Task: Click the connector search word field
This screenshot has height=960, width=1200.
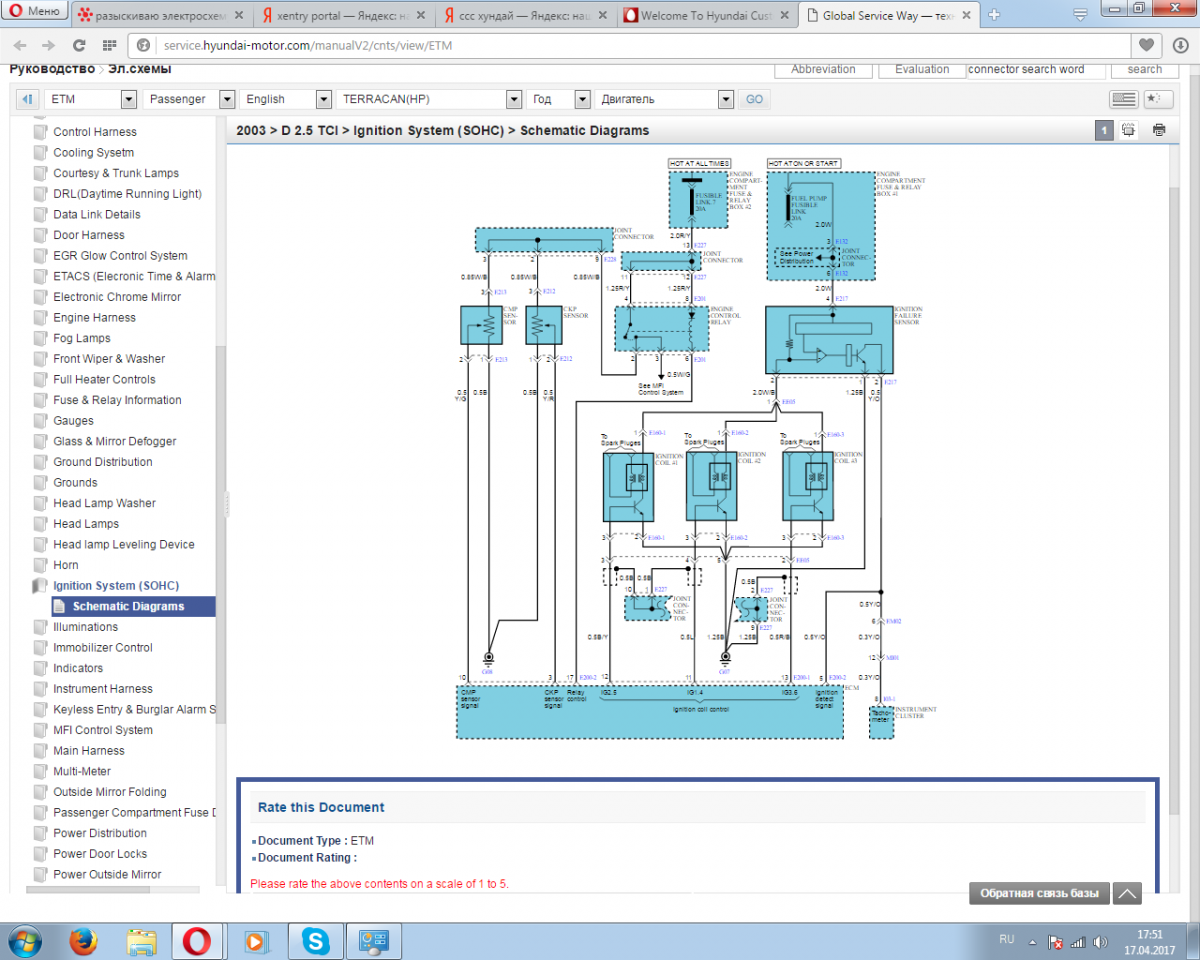Action: [1038, 69]
